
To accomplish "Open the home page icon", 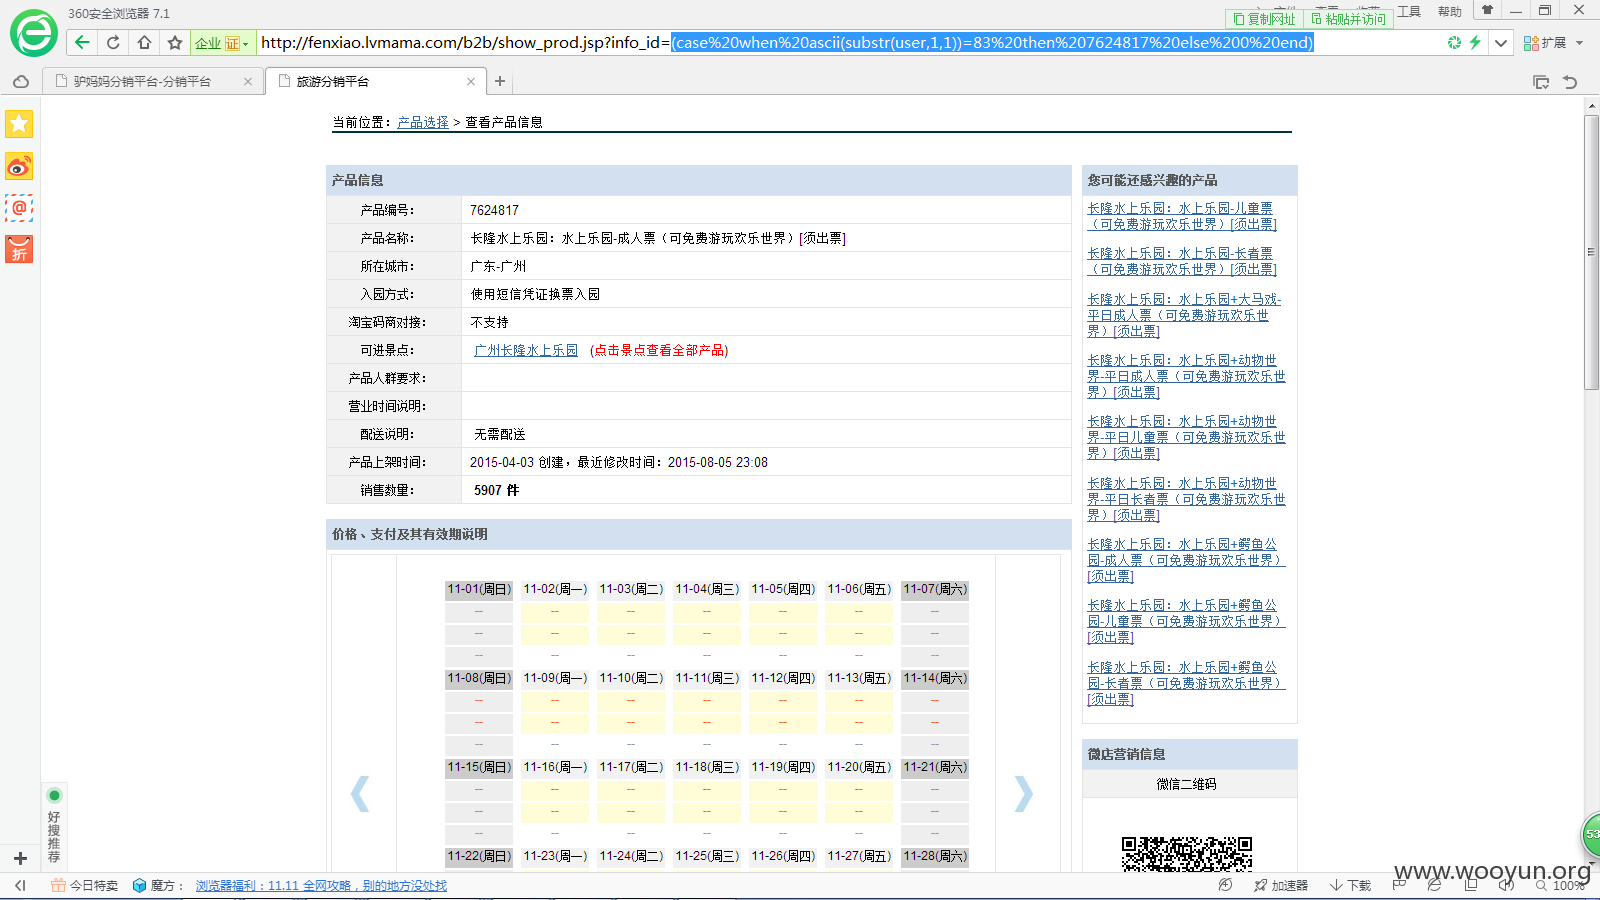I will (144, 42).
